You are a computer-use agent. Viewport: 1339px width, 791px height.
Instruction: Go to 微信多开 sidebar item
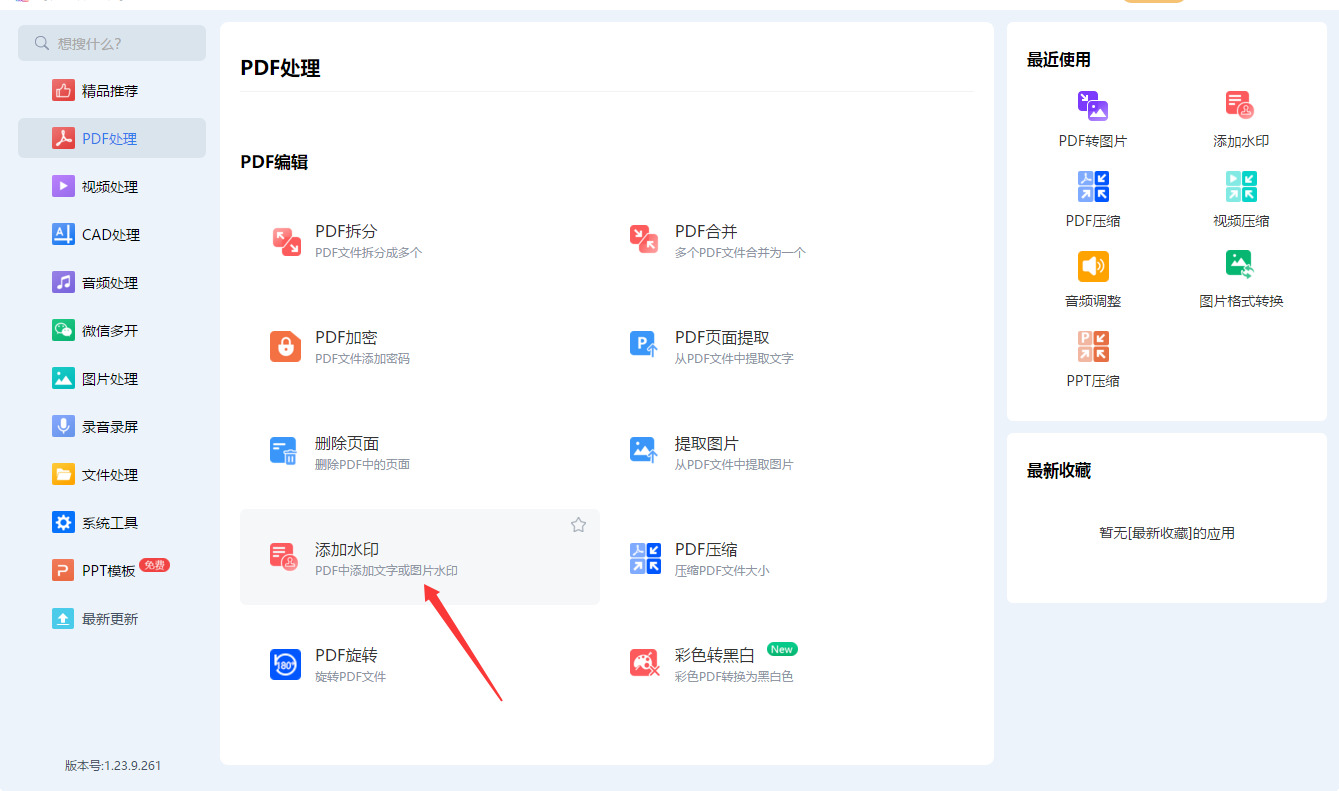(112, 330)
